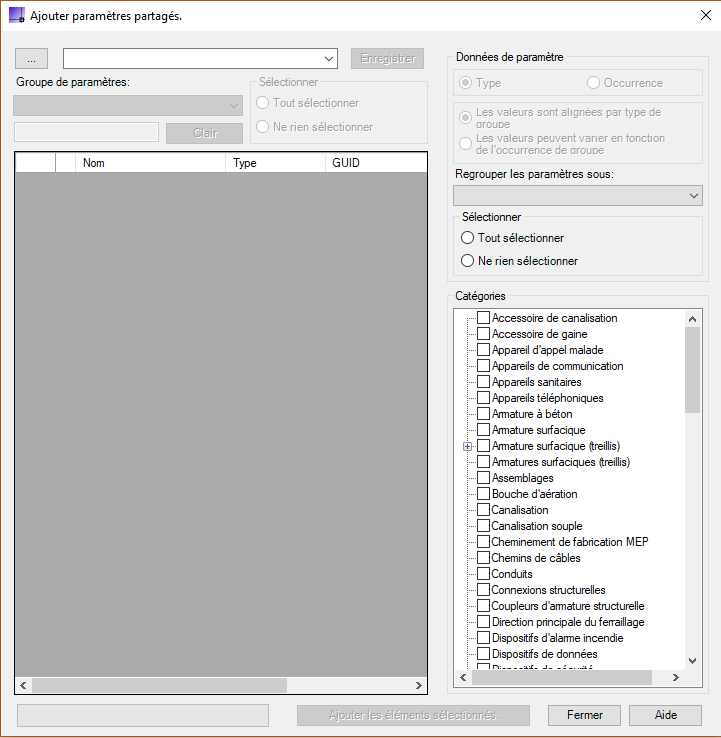Click categories horizontal scroll right arrow
The height and width of the screenshot is (738, 721).
click(676, 677)
